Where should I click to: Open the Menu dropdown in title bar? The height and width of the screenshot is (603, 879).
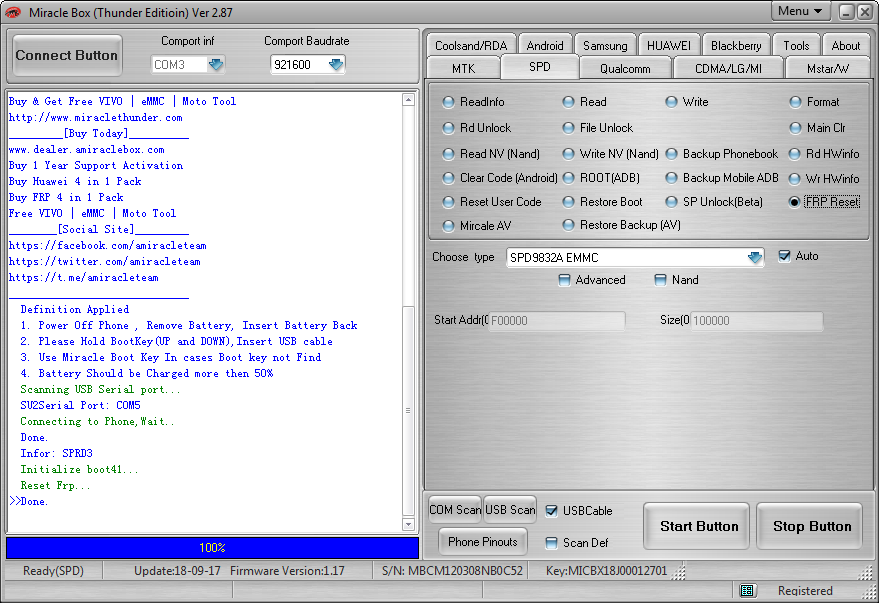click(x=801, y=11)
